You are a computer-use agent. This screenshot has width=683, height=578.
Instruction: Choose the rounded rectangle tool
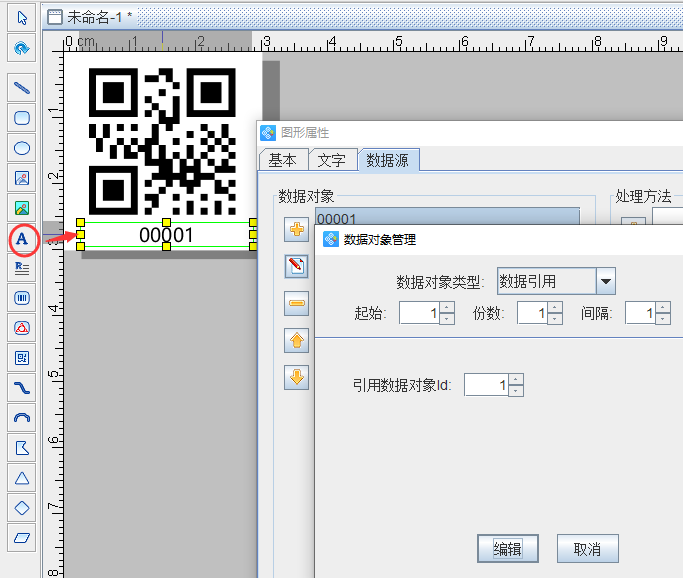[22, 117]
